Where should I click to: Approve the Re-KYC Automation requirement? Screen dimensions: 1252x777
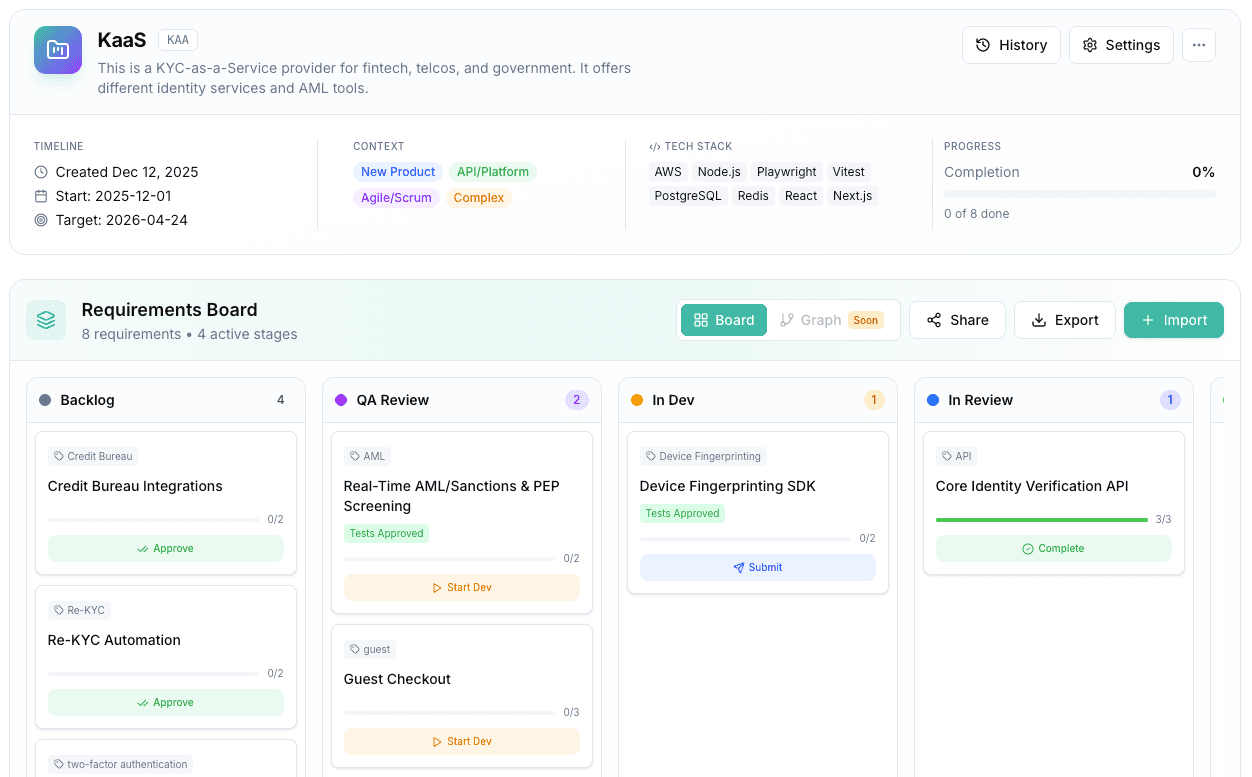[x=166, y=702]
